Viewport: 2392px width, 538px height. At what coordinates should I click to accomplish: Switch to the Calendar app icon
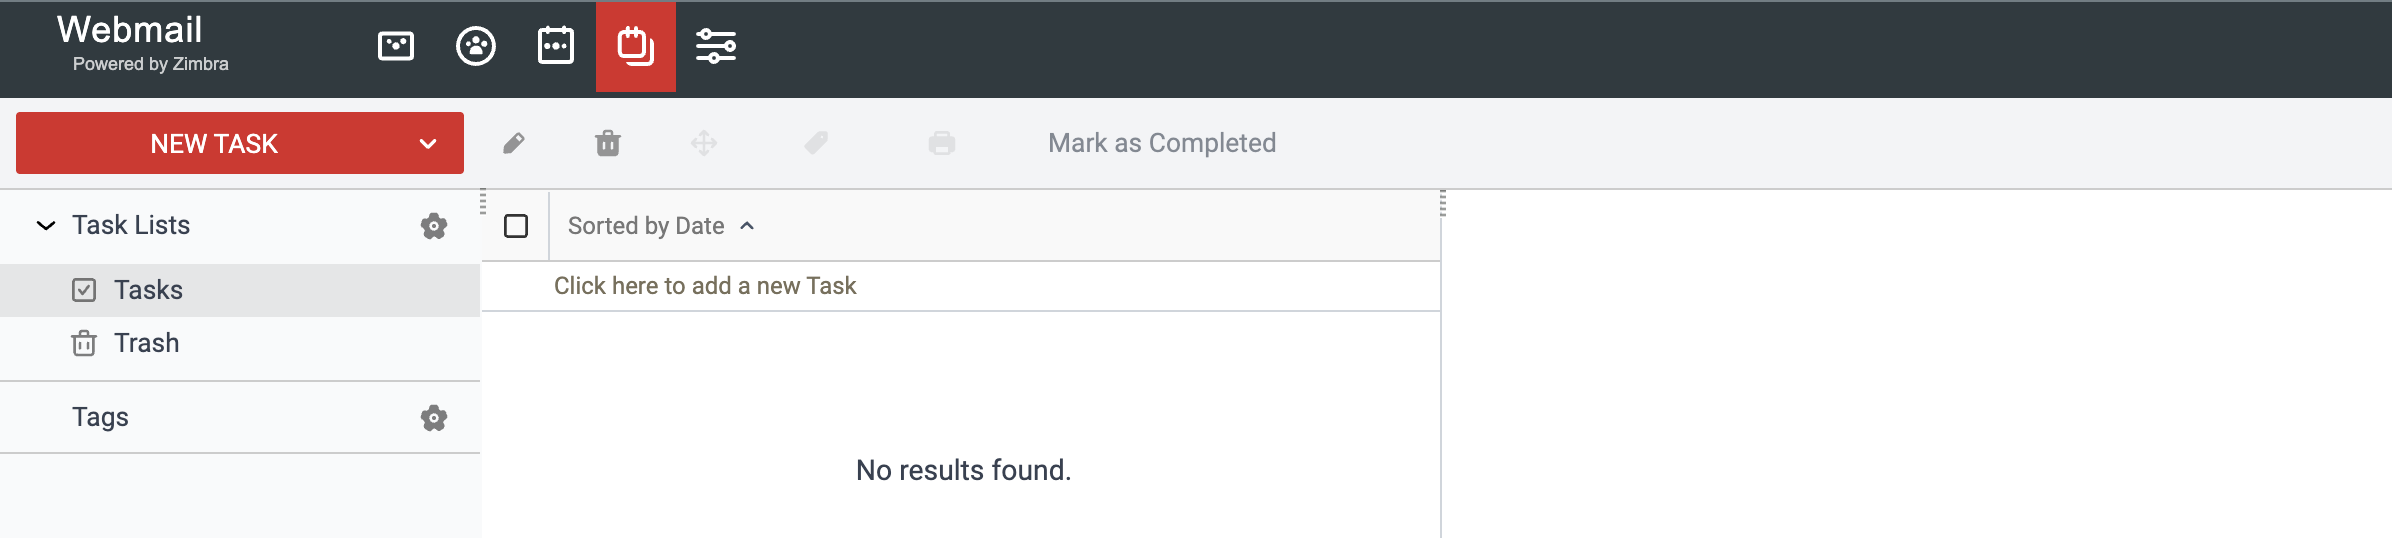(x=556, y=46)
